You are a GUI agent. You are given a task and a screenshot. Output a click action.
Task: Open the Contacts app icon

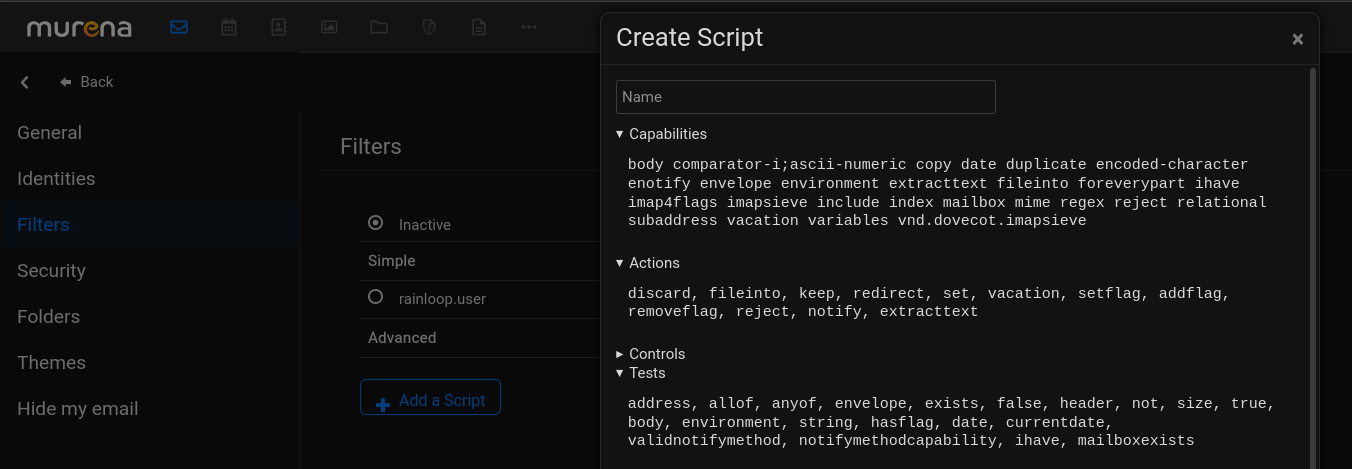click(279, 27)
